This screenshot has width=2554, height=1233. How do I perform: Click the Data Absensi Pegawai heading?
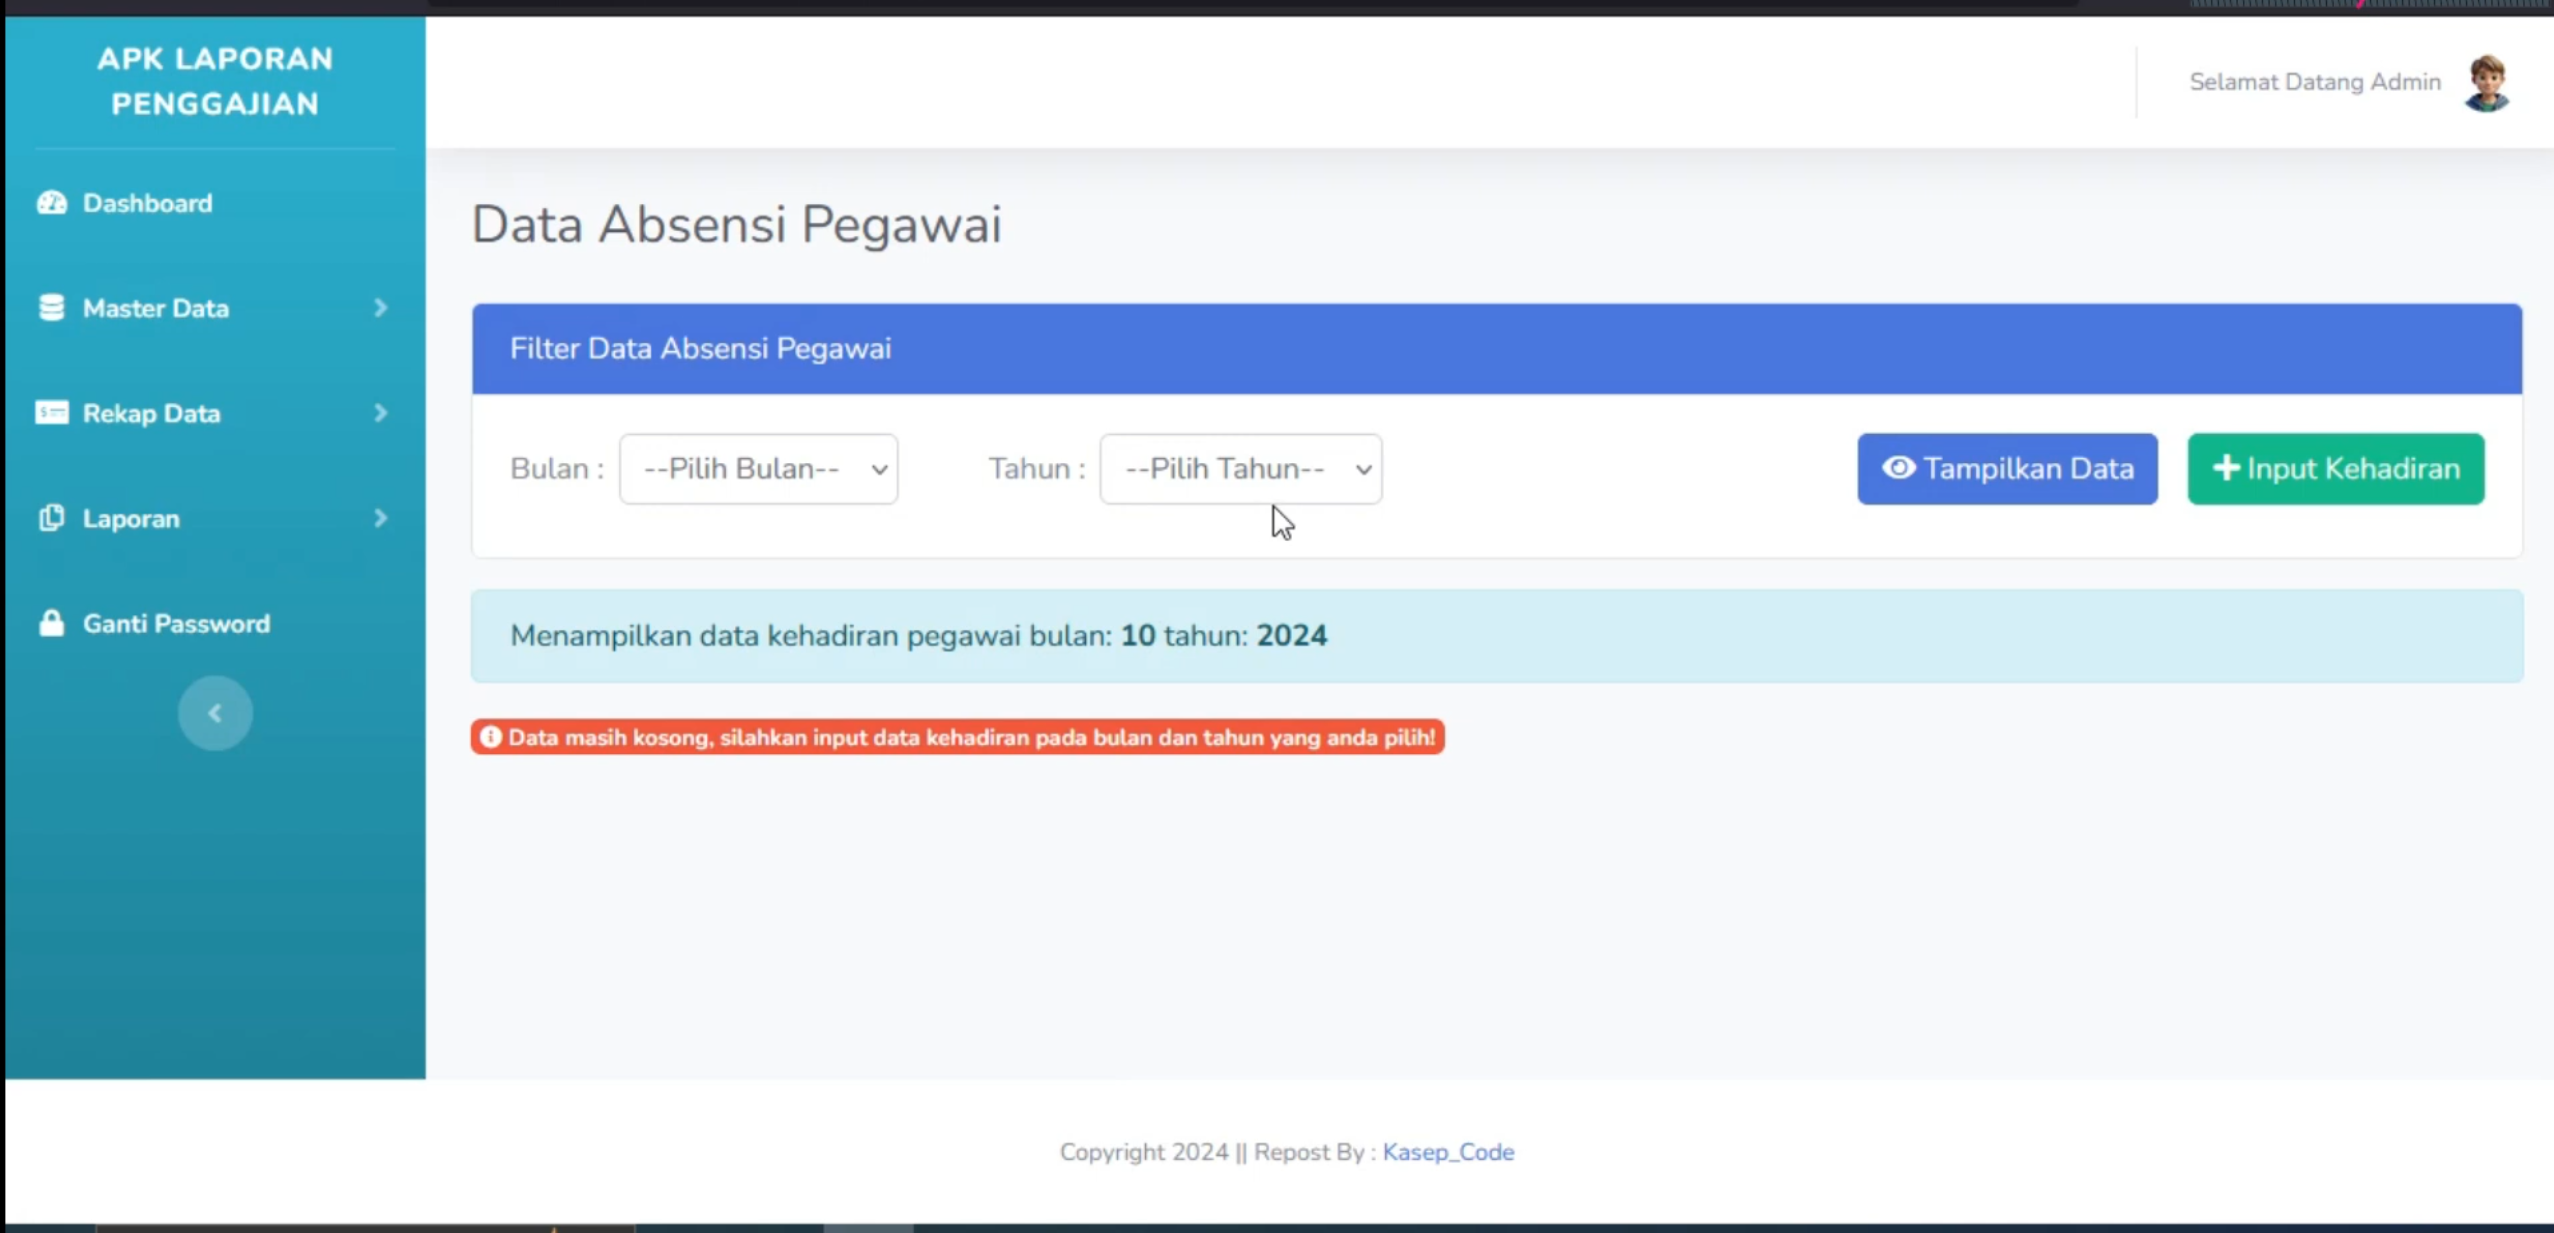[x=736, y=224]
